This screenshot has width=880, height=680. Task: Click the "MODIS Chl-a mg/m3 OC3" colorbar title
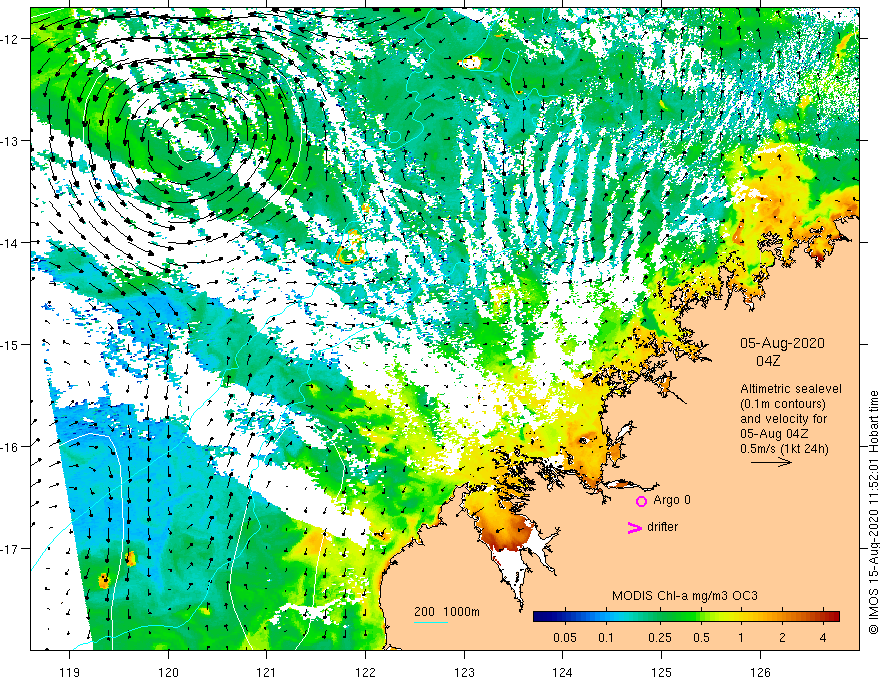[x=685, y=596]
